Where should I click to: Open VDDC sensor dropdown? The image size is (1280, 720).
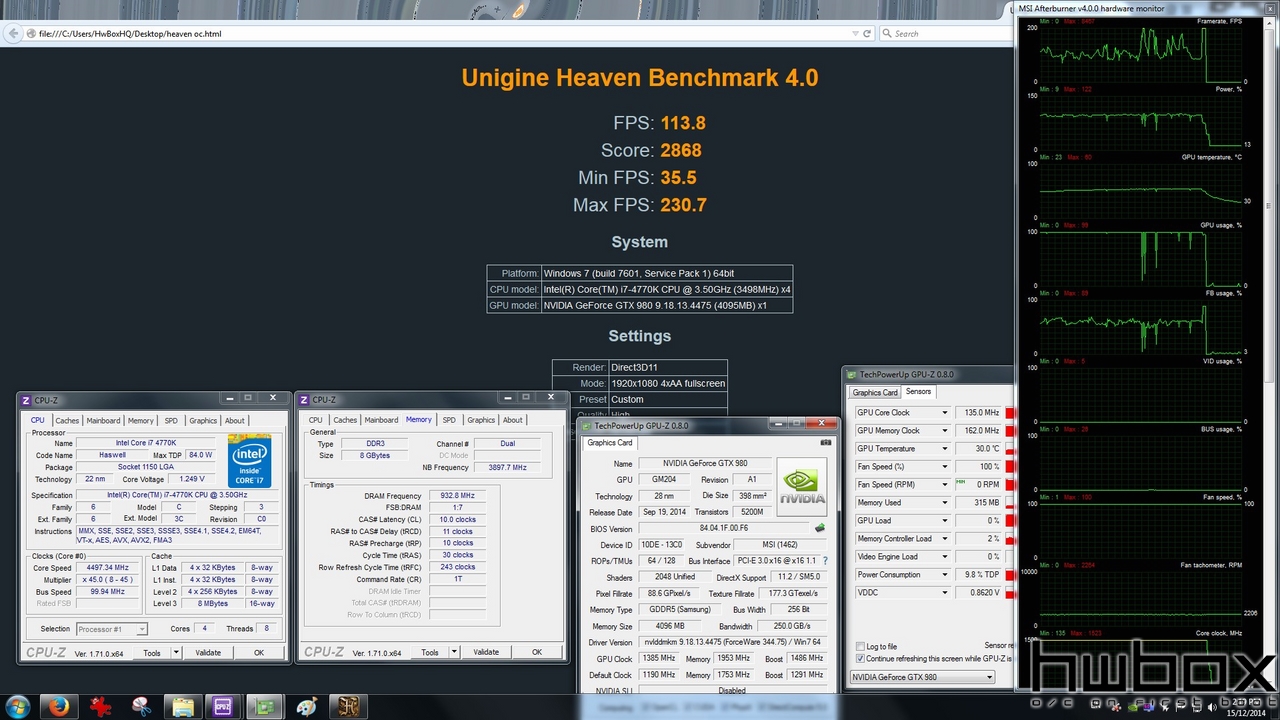tap(944, 592)
